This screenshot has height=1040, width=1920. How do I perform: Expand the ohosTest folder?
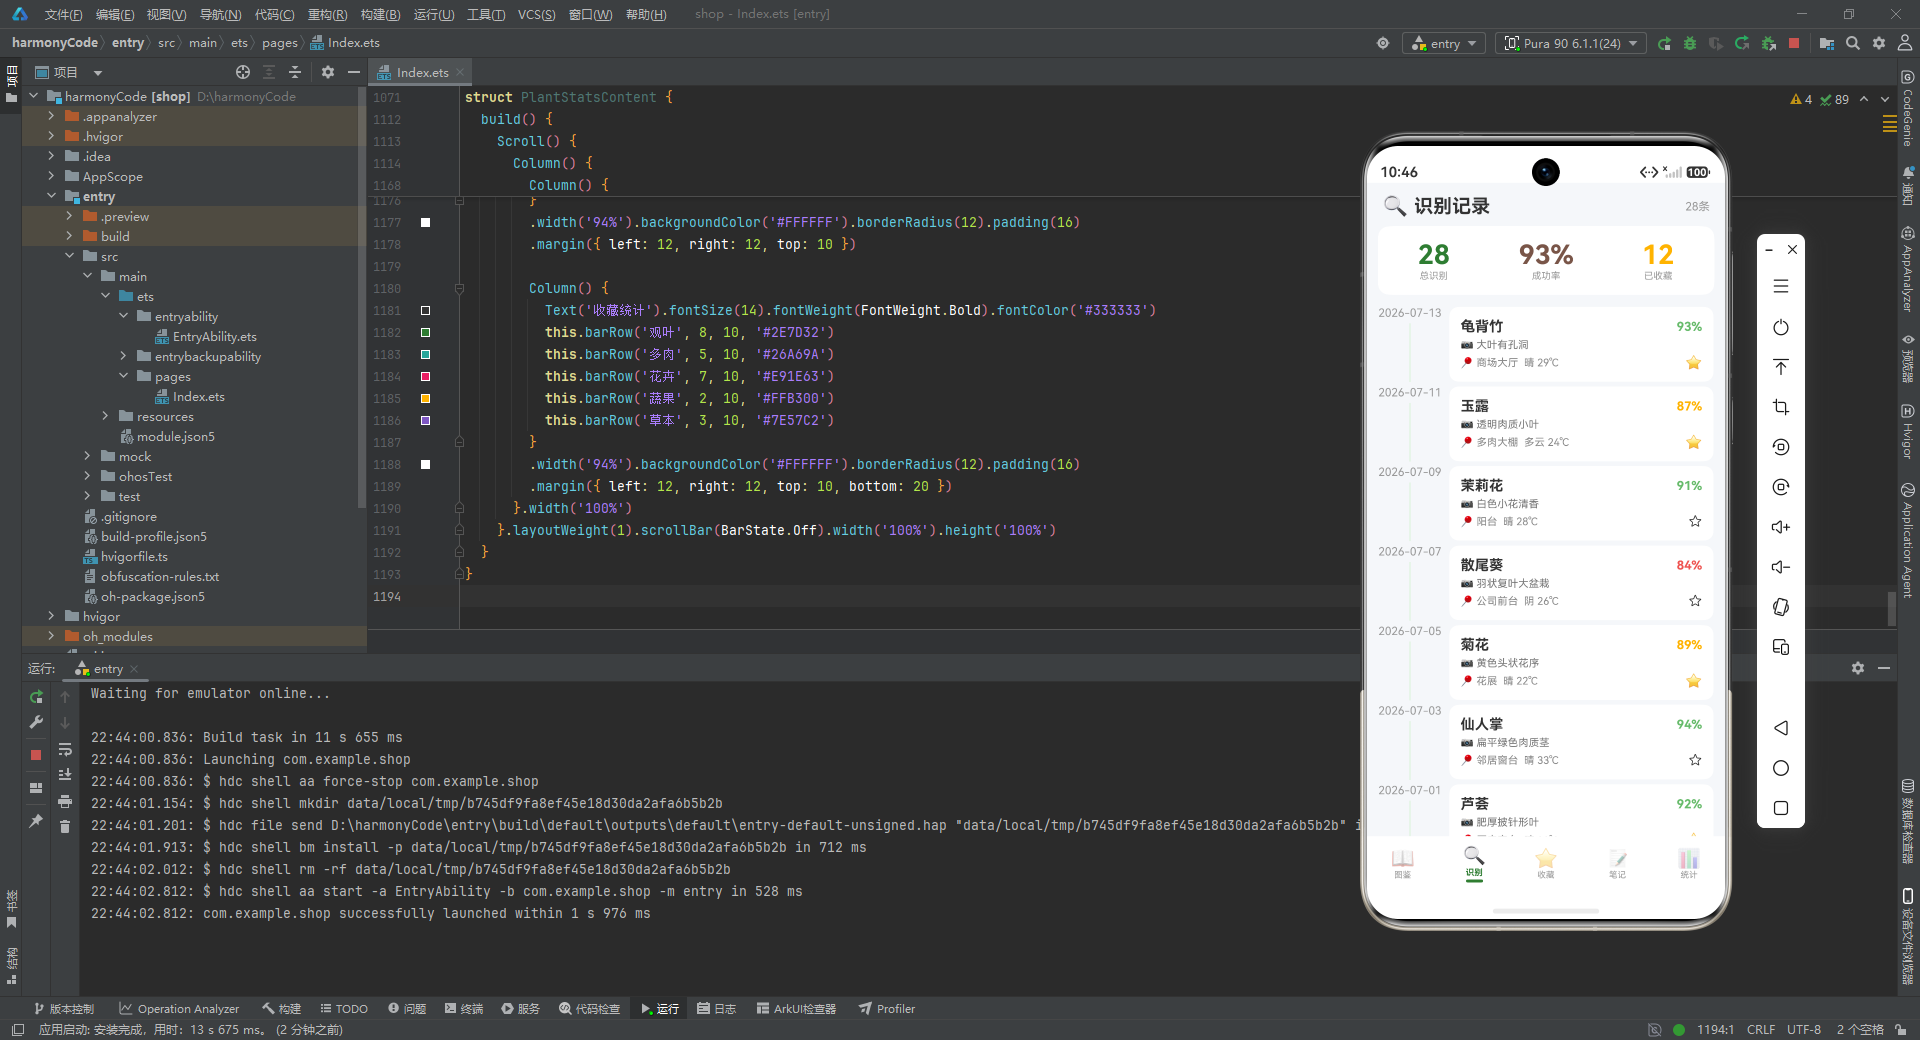87,476
